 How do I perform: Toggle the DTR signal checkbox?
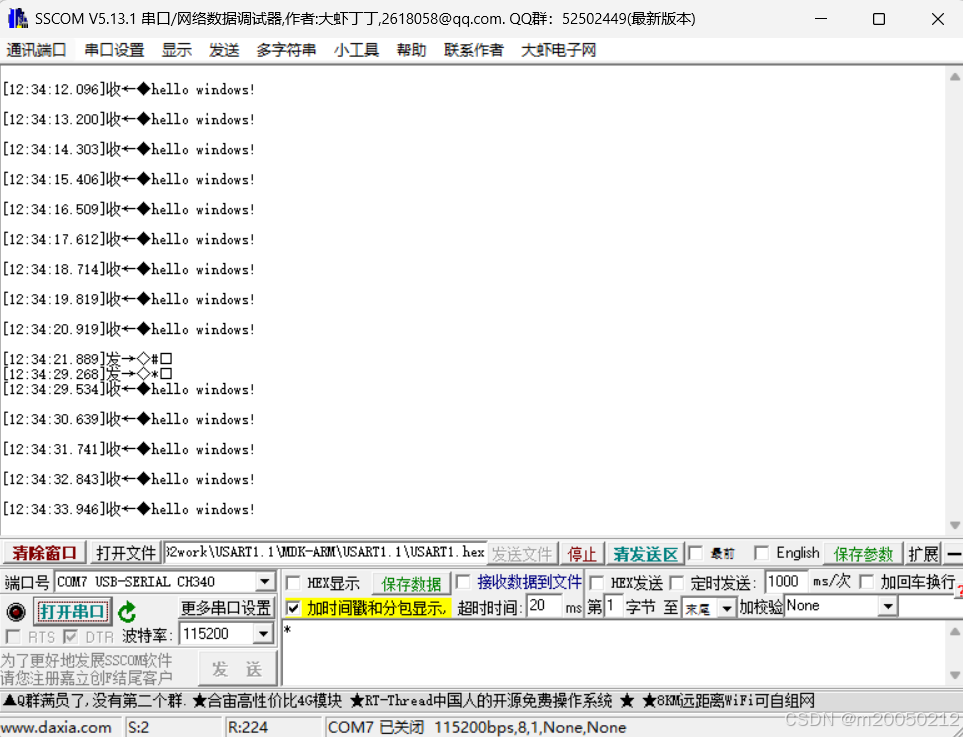73,634
